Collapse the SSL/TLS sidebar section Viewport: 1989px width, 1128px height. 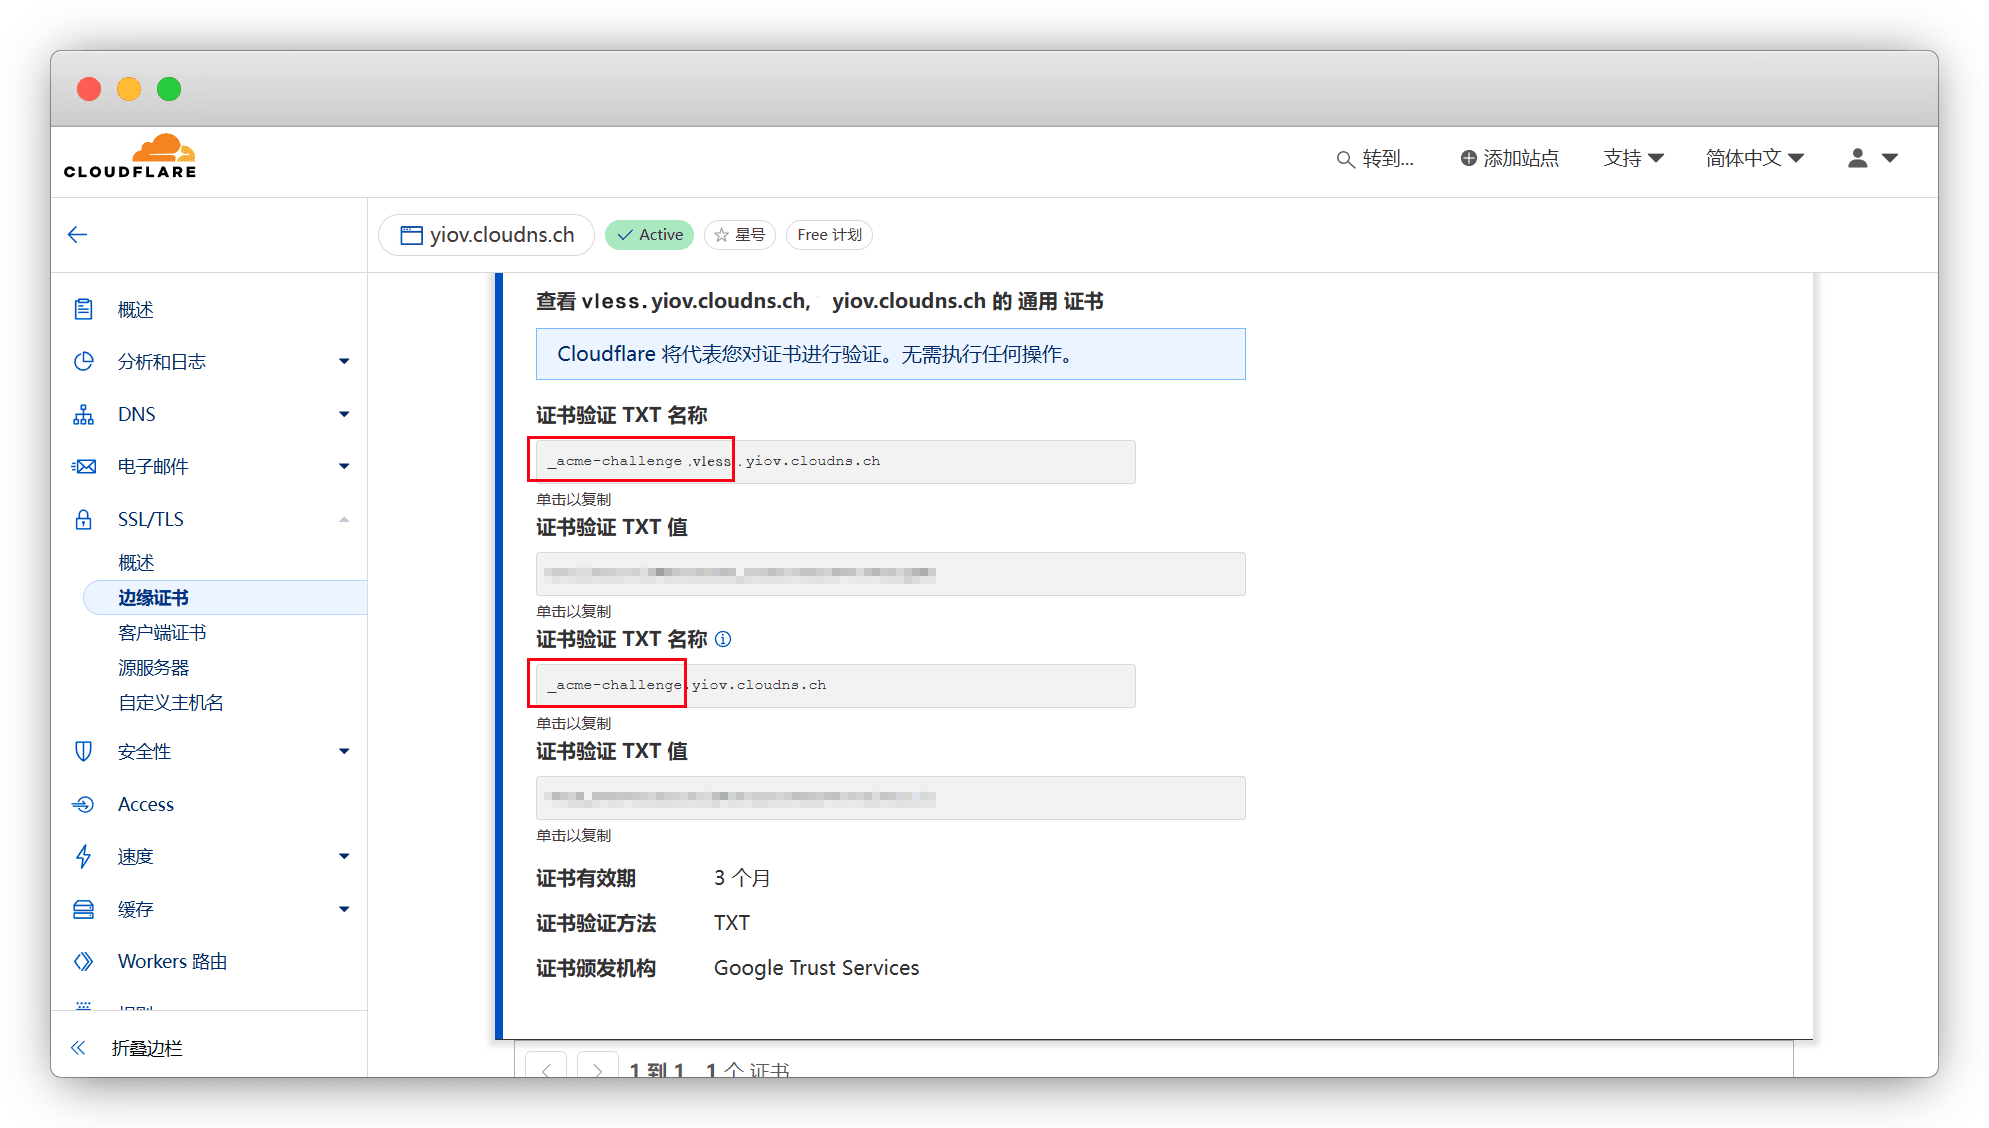pyautogui.click(x=344, y=519)
